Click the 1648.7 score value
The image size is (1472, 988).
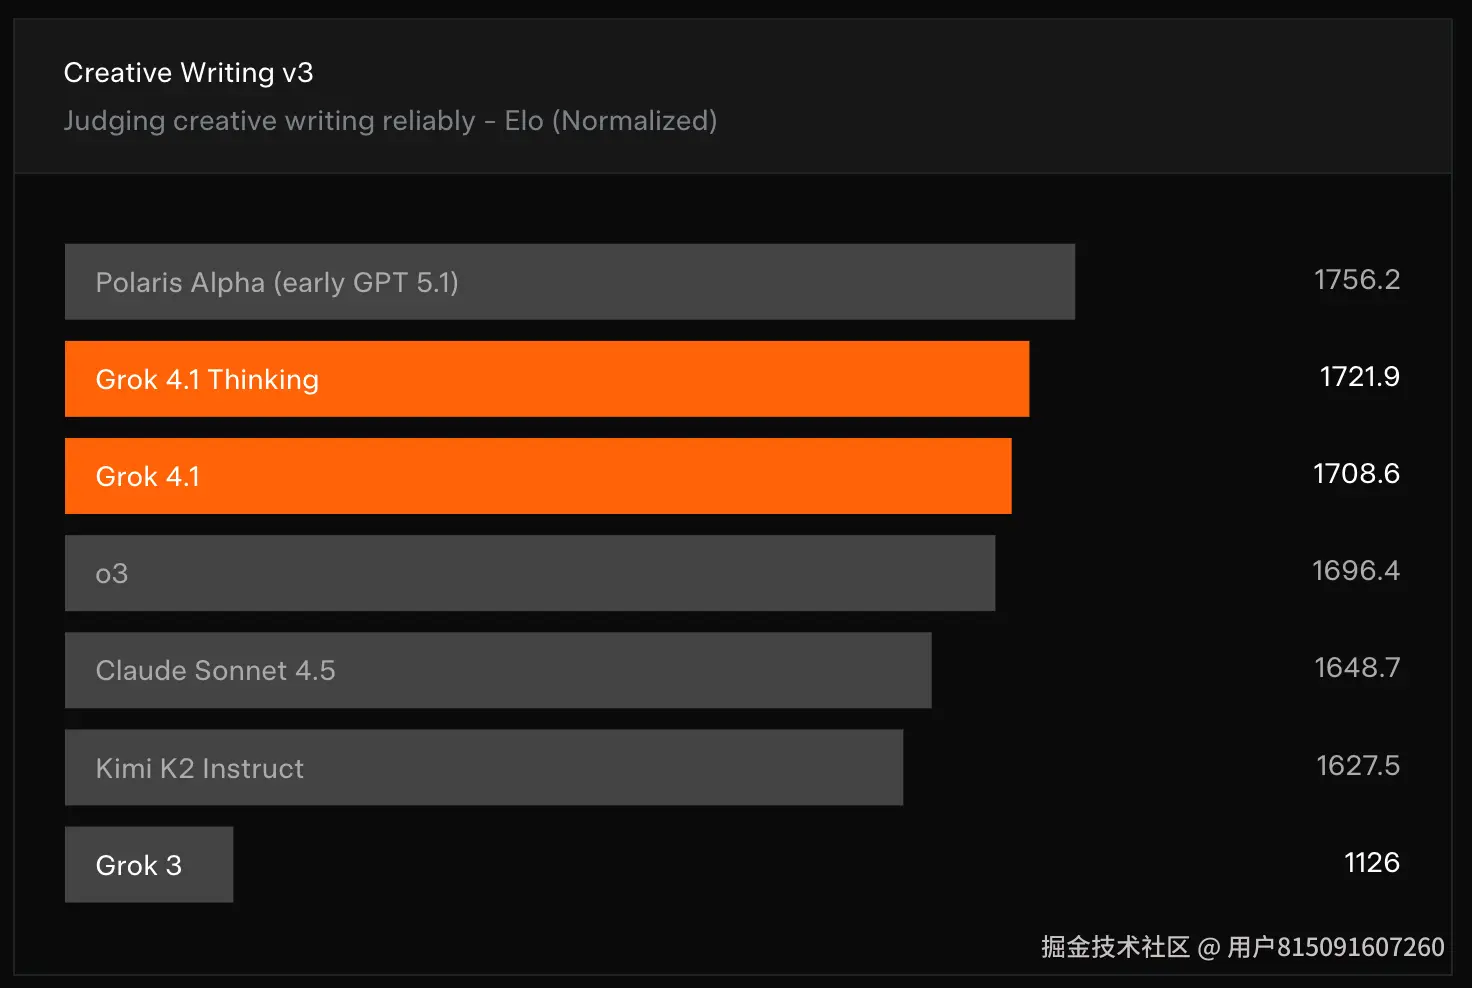[1357, 668]
